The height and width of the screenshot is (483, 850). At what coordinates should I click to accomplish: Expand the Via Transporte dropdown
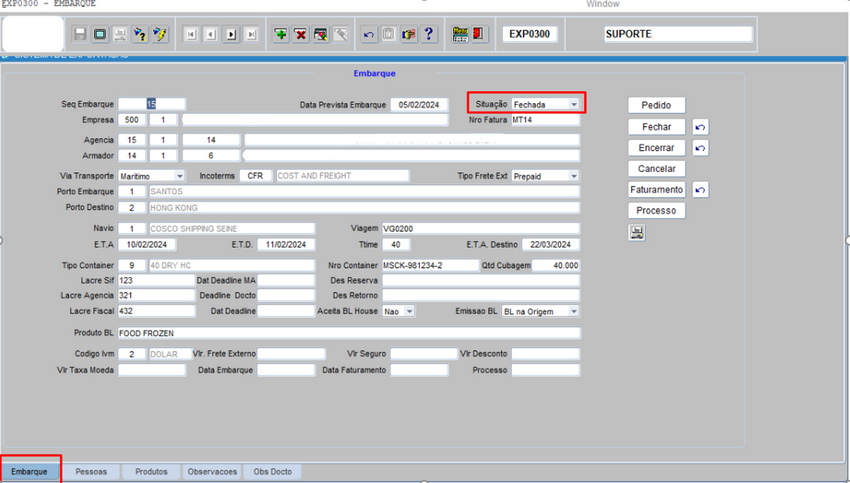coord(179,176)
